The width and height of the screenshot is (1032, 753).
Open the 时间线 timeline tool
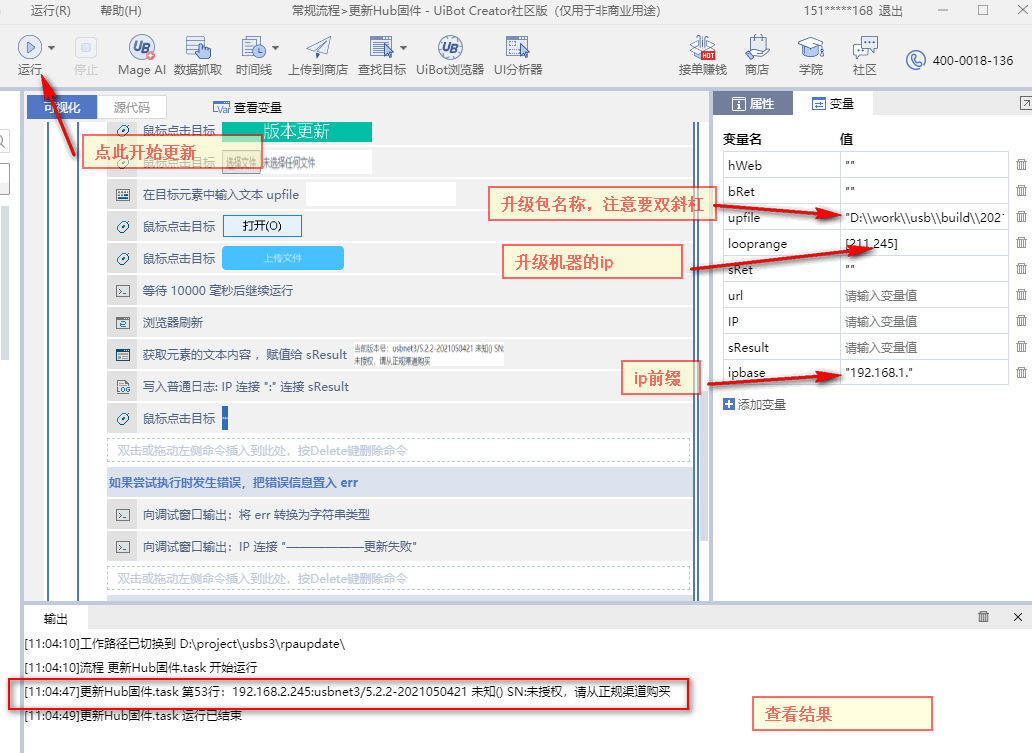pos(253,55)
